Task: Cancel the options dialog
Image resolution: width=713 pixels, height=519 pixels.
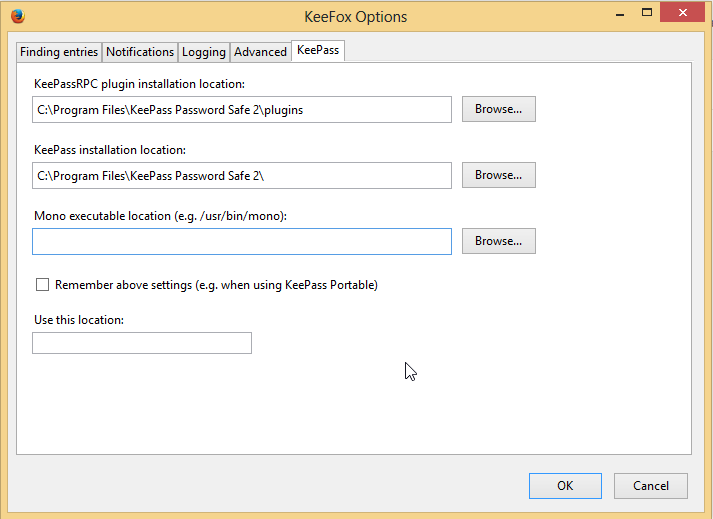Action: point(650,486)
